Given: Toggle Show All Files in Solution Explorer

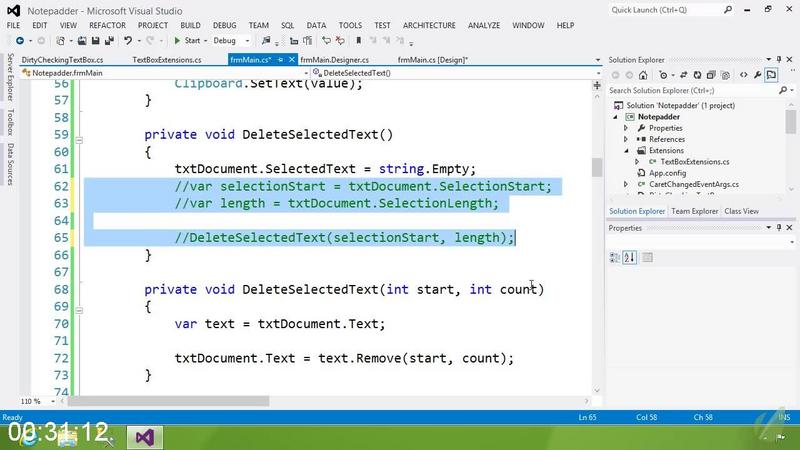Looking at the screenshot, I should click(726, 75).
